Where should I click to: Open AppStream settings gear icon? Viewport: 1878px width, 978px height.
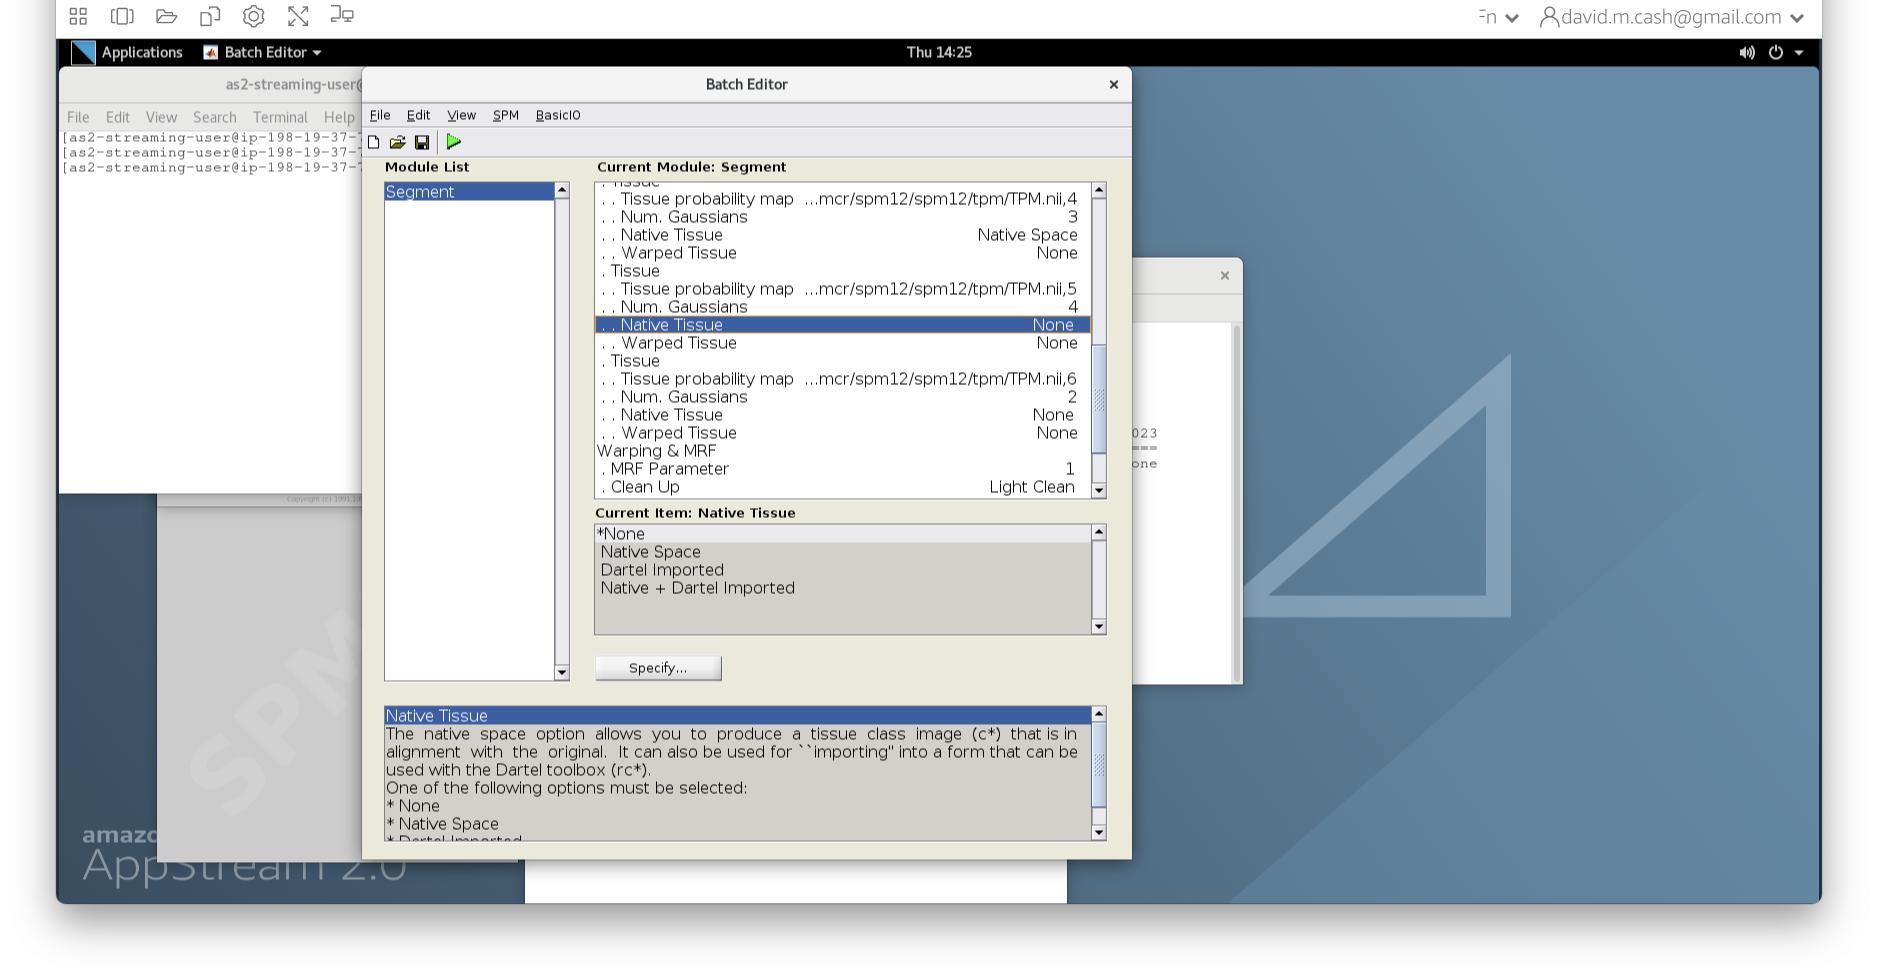pyautogui.click(x=254, y=16)
